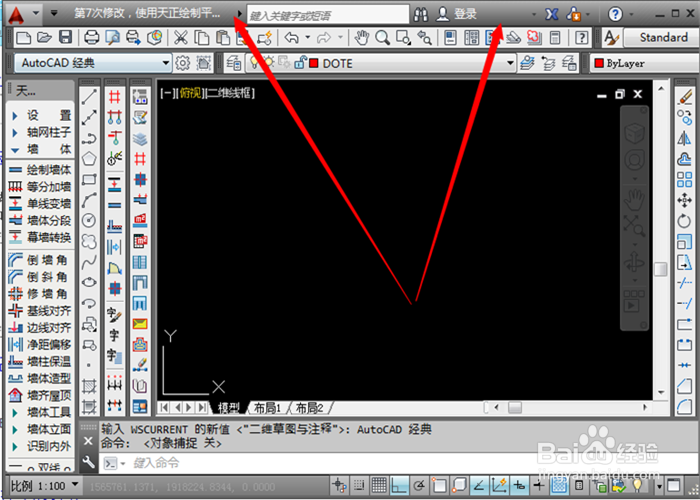Click the Layer Previous icon
Viewport: 700px width, 500px height.
click(x=548, y=63)
